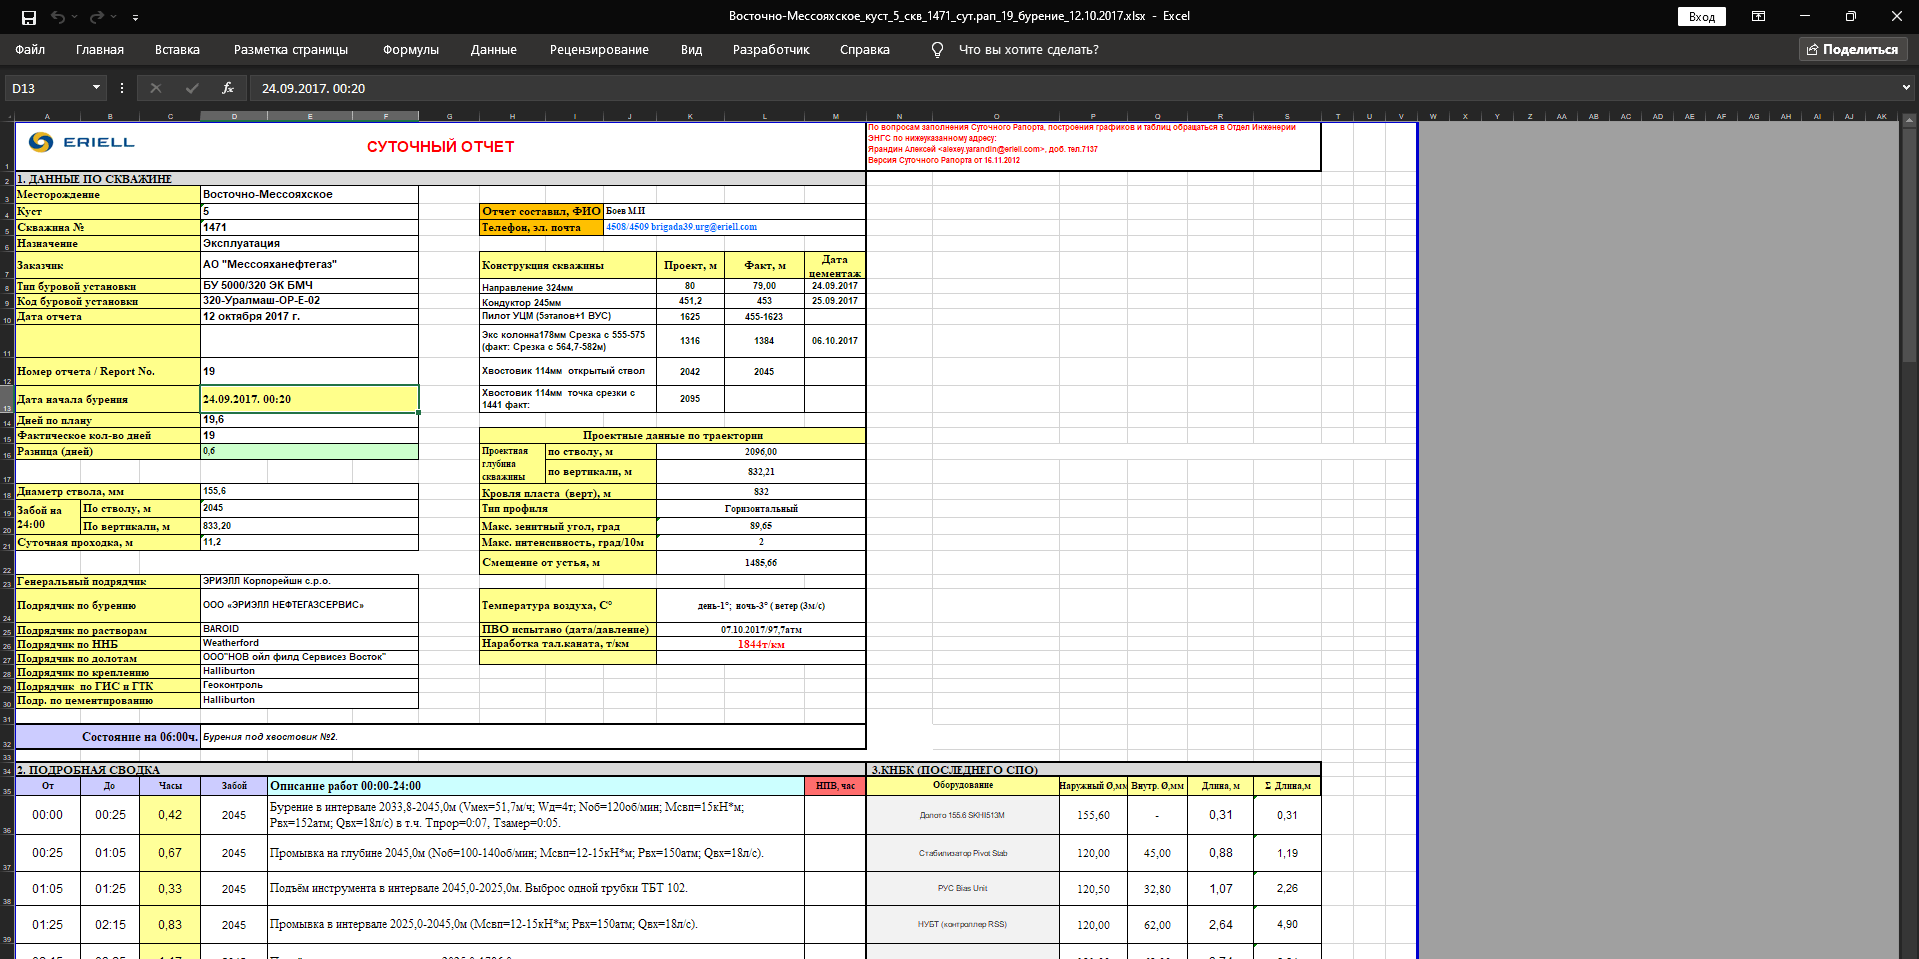Screen dimensions: 1919x959
Task: Click the lightbulb Tell Me icon
Action: pyautogui.click(x=937, y=49)
